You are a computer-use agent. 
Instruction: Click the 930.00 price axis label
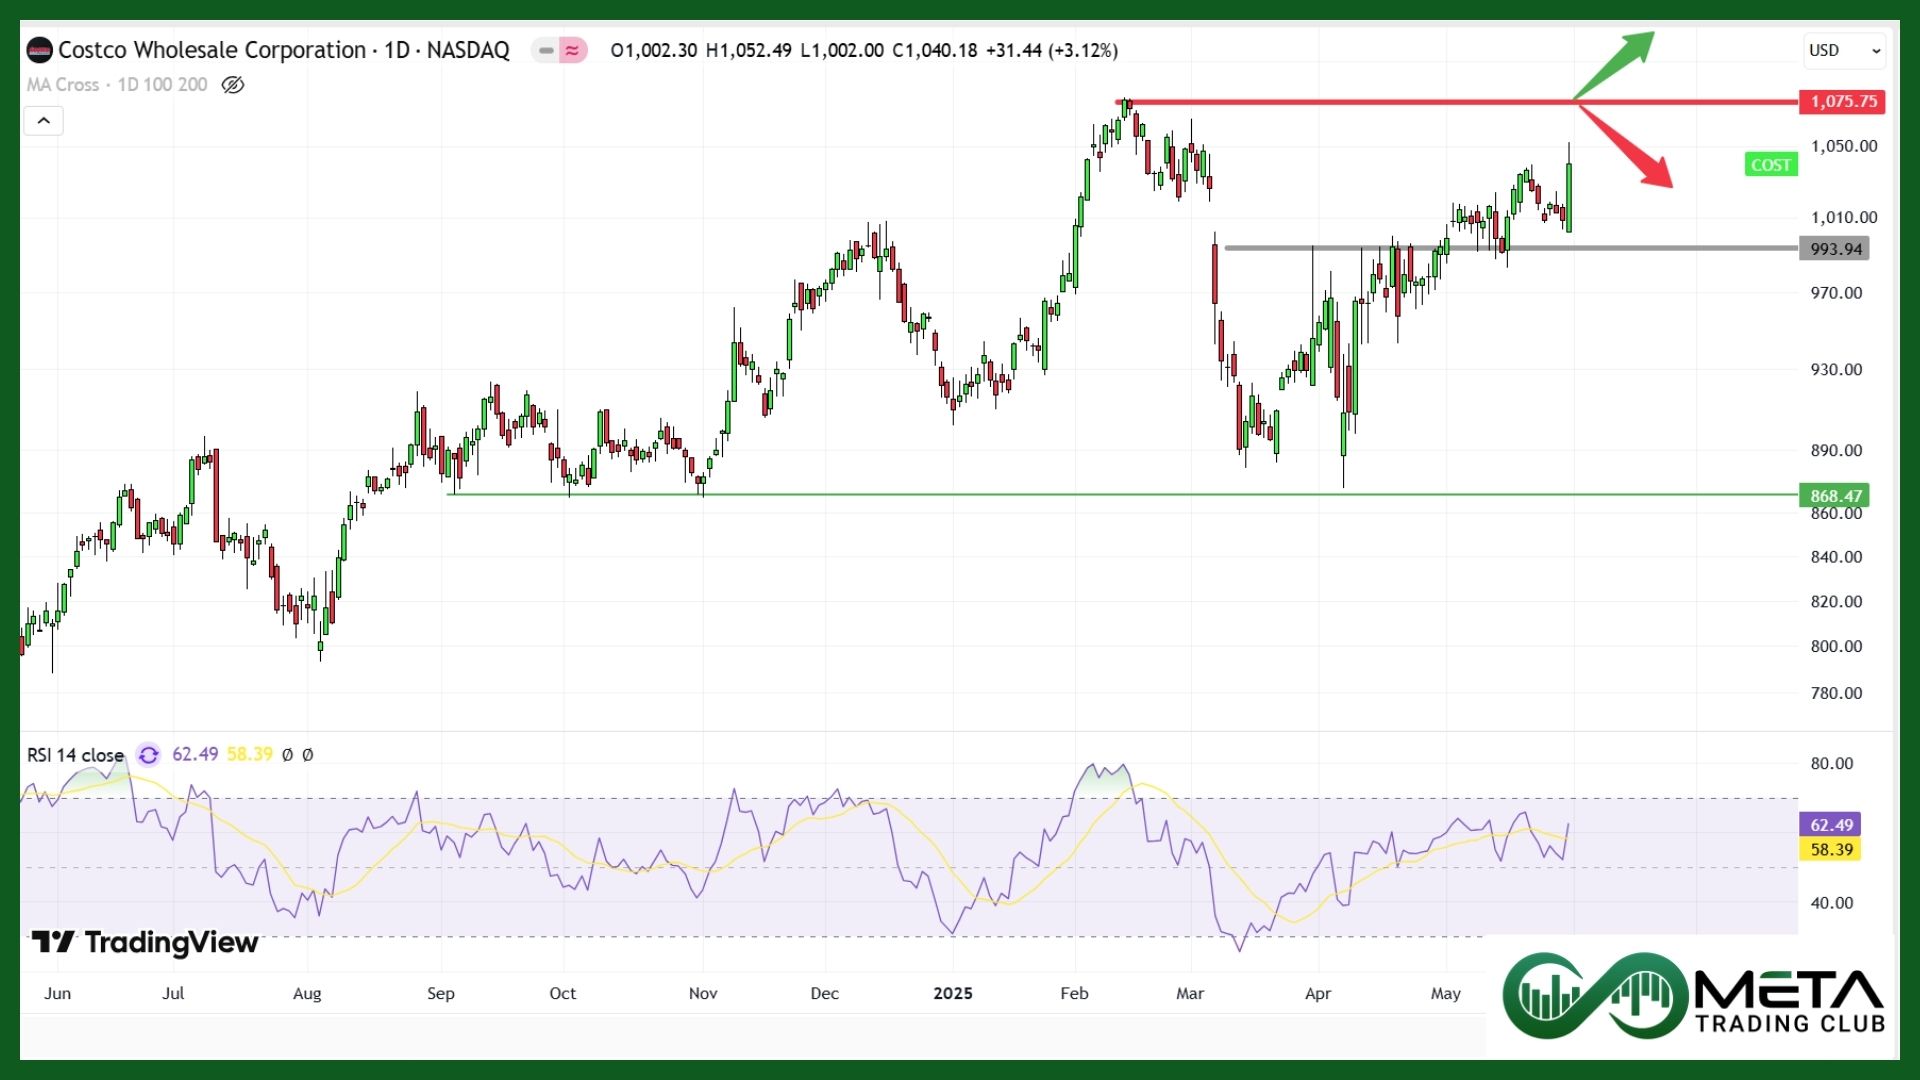(1836, 369)
